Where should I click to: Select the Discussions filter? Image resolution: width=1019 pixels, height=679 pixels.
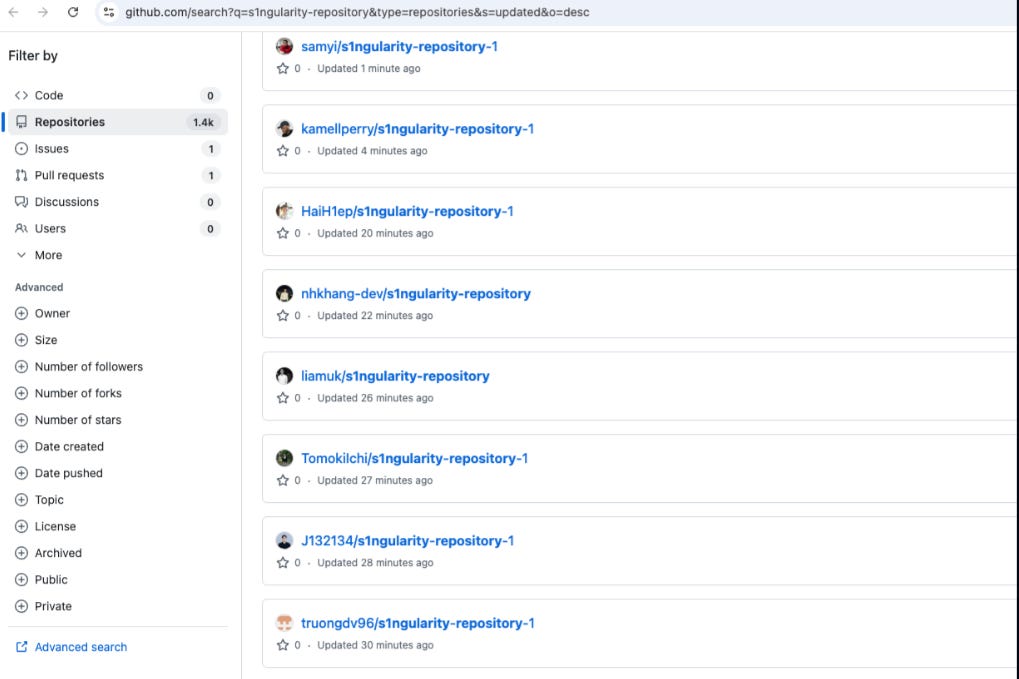pos(118,202)
